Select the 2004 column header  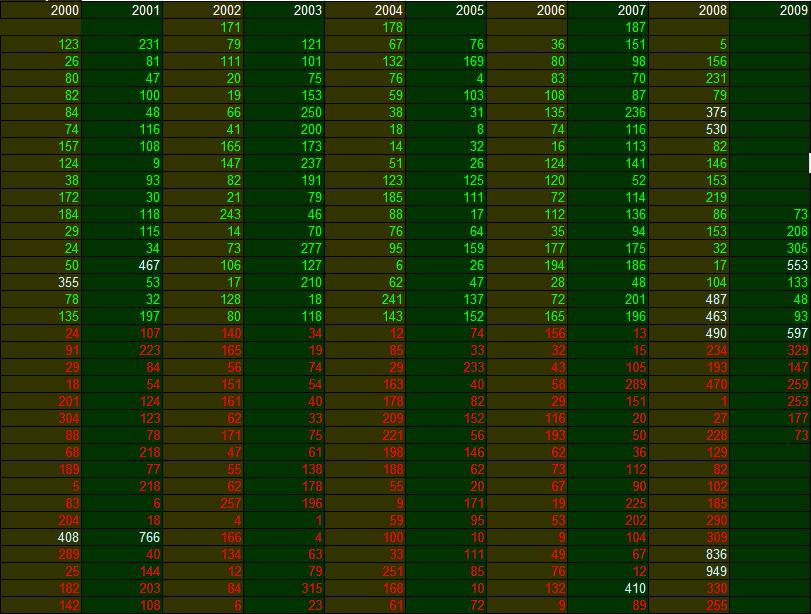click(365, 10)
